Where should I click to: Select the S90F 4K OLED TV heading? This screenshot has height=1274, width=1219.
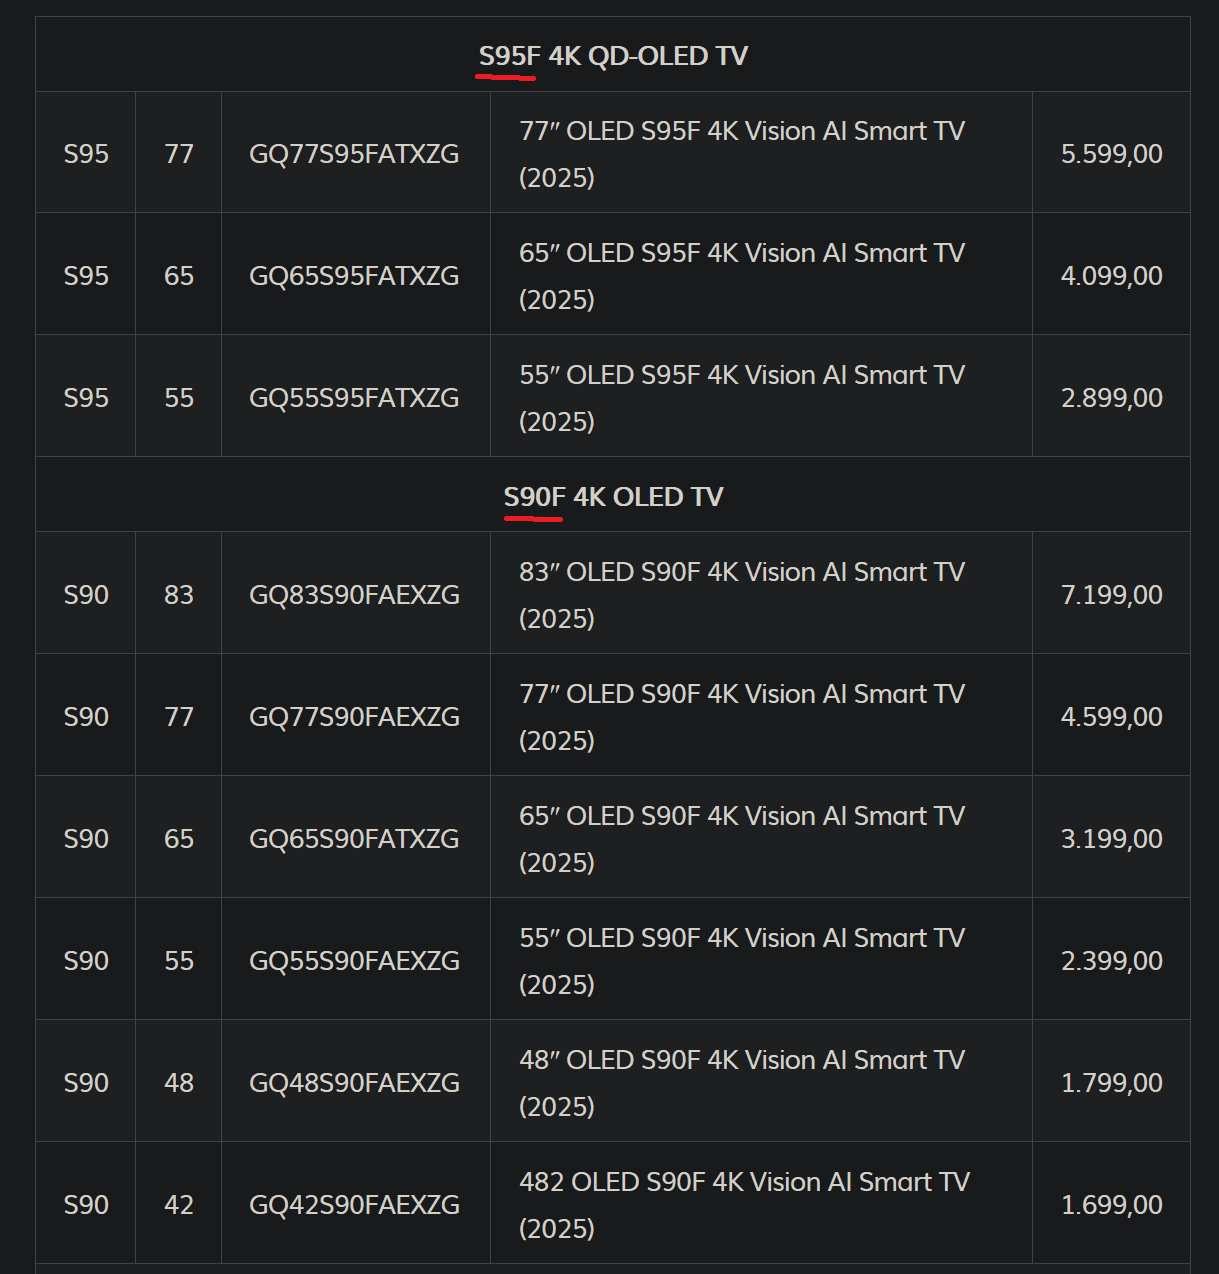[613, 497]
